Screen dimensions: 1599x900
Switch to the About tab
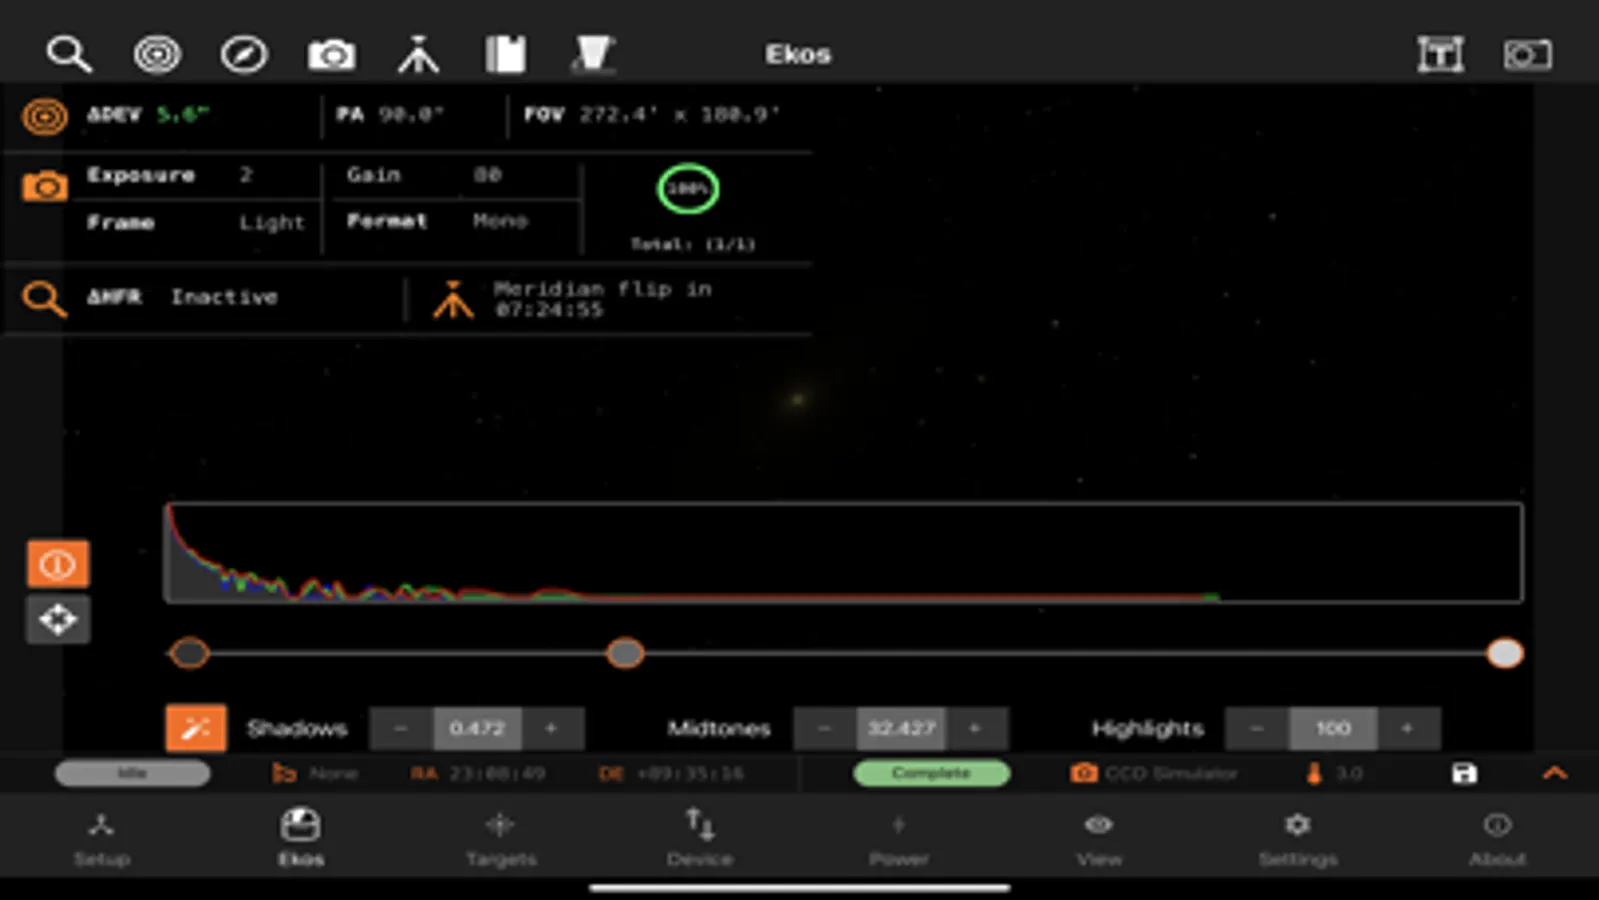[x=1497, y=839]
